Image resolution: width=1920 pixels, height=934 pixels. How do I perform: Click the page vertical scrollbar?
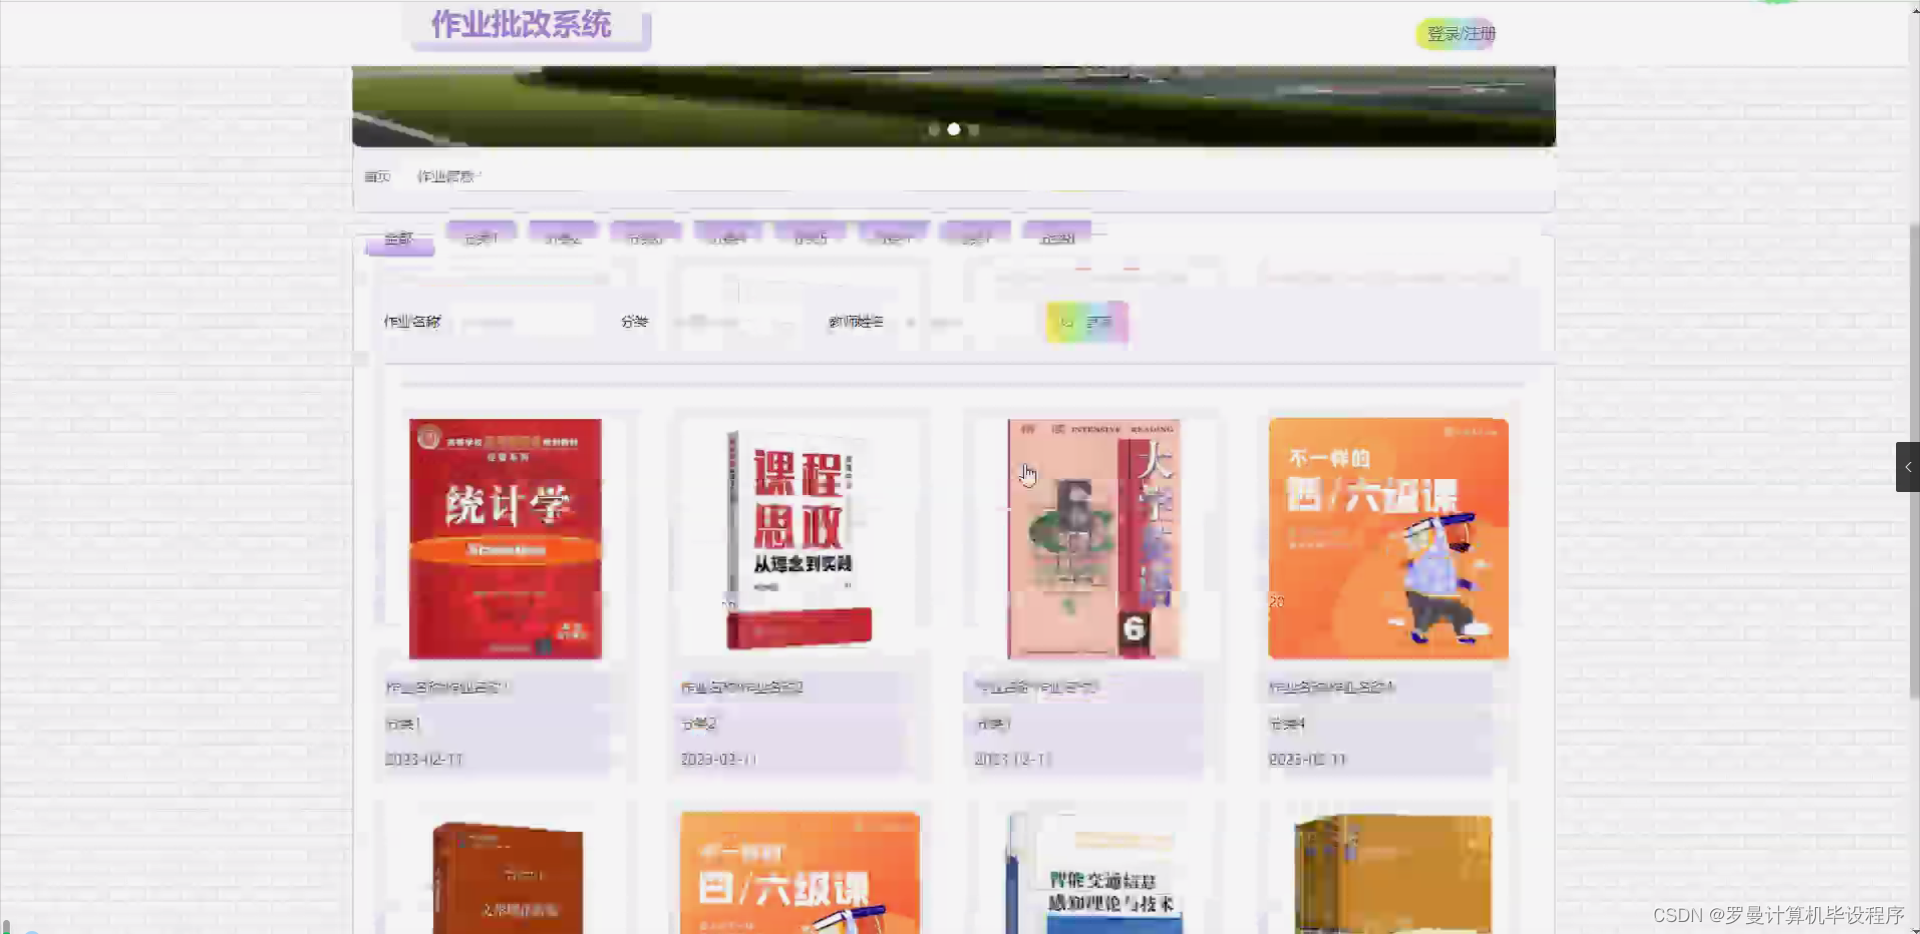tap(1914, 460)
